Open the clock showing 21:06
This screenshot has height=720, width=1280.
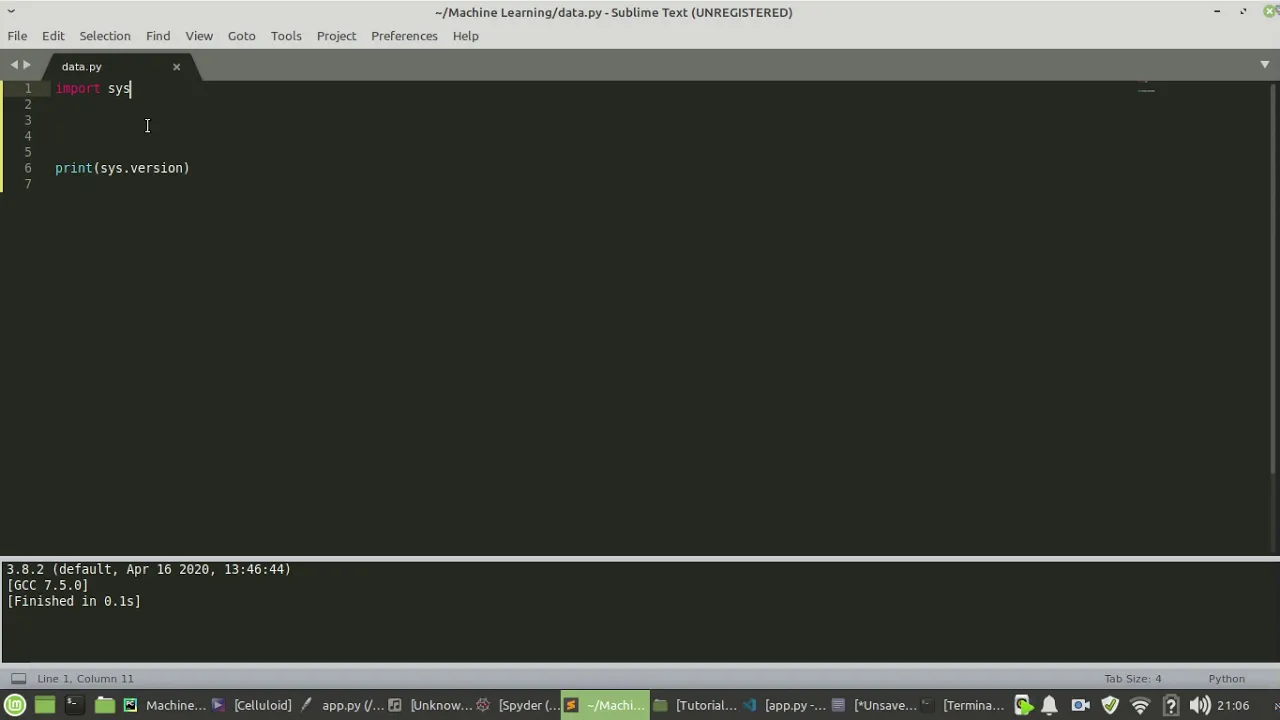pyautogui.click(x=1233, y=705)
